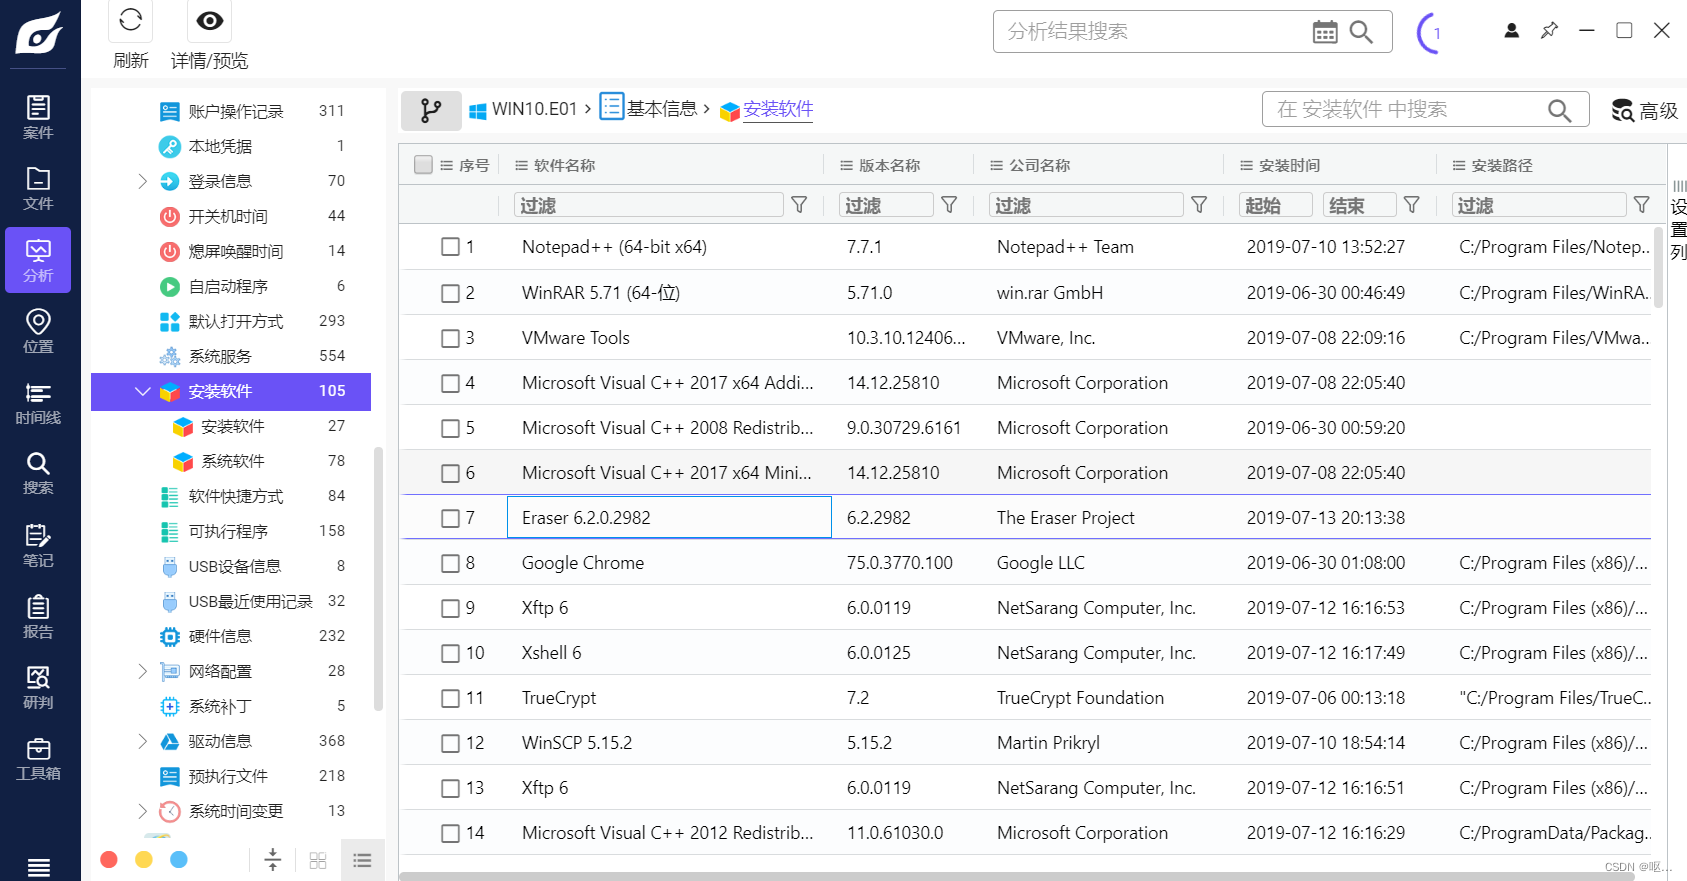This screenshot has width=1687, height=881.
Task: Open the 研判 sidebar section
Action: coord(38,687)
